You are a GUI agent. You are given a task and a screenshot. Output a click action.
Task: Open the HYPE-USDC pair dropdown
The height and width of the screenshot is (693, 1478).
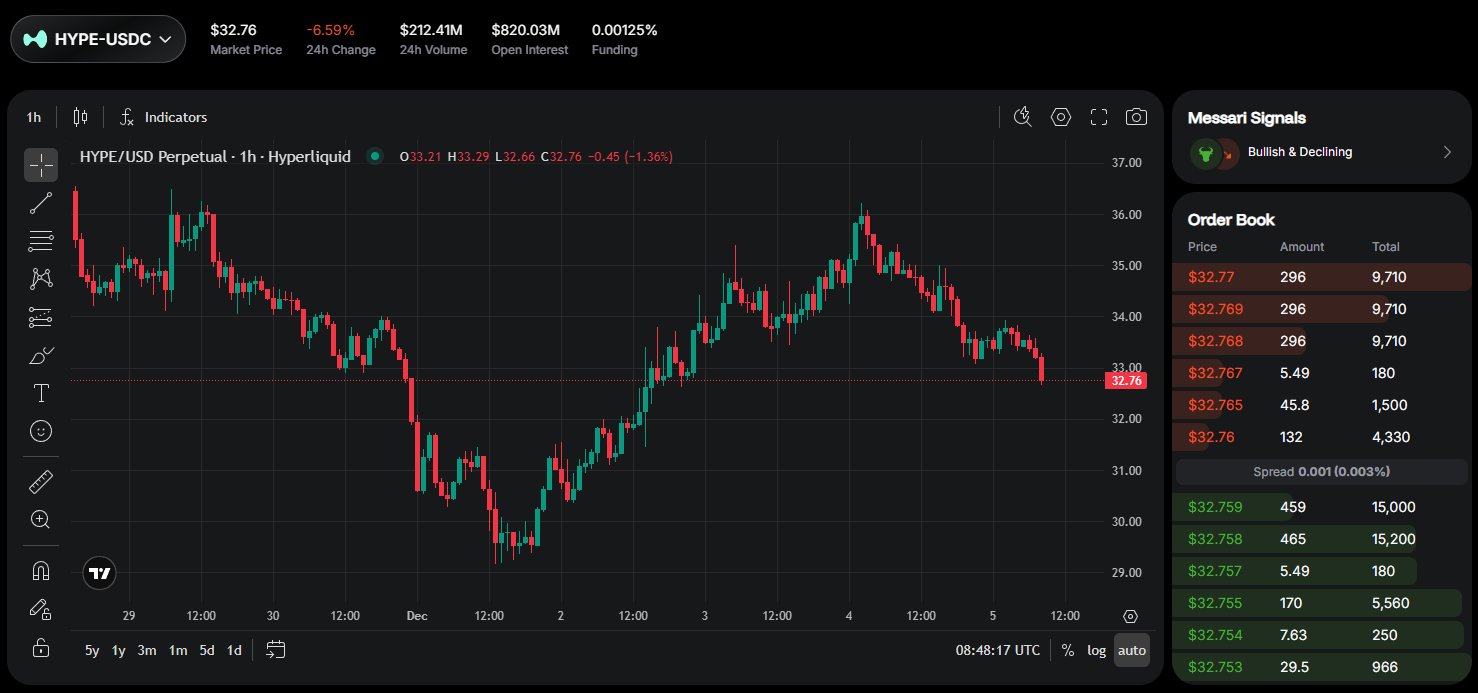click(98, 39)
